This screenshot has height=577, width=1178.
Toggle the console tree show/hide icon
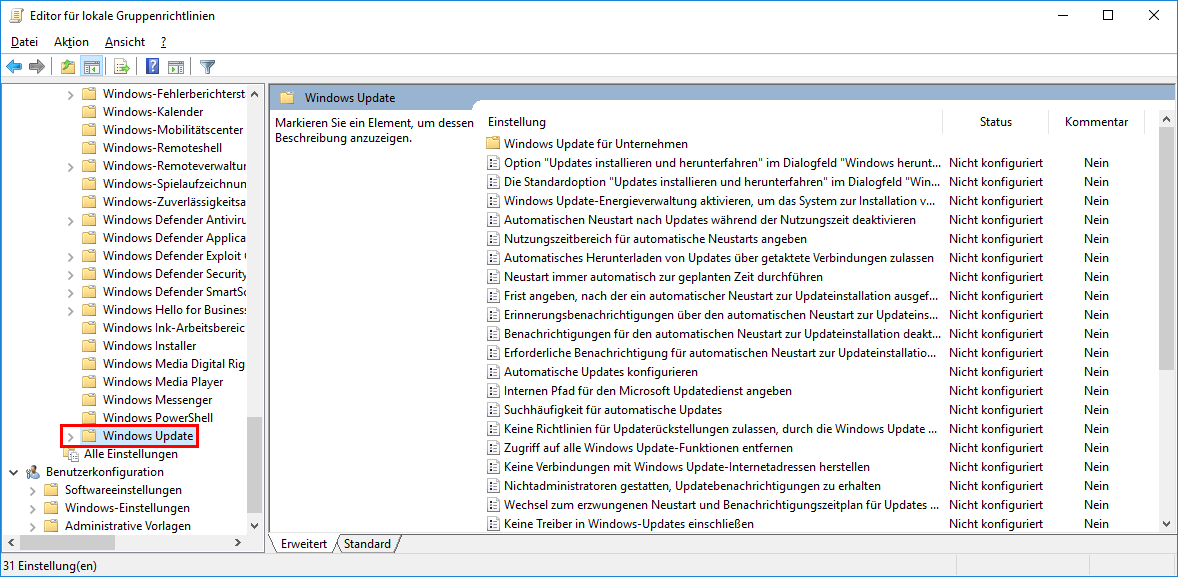point(92,67)
